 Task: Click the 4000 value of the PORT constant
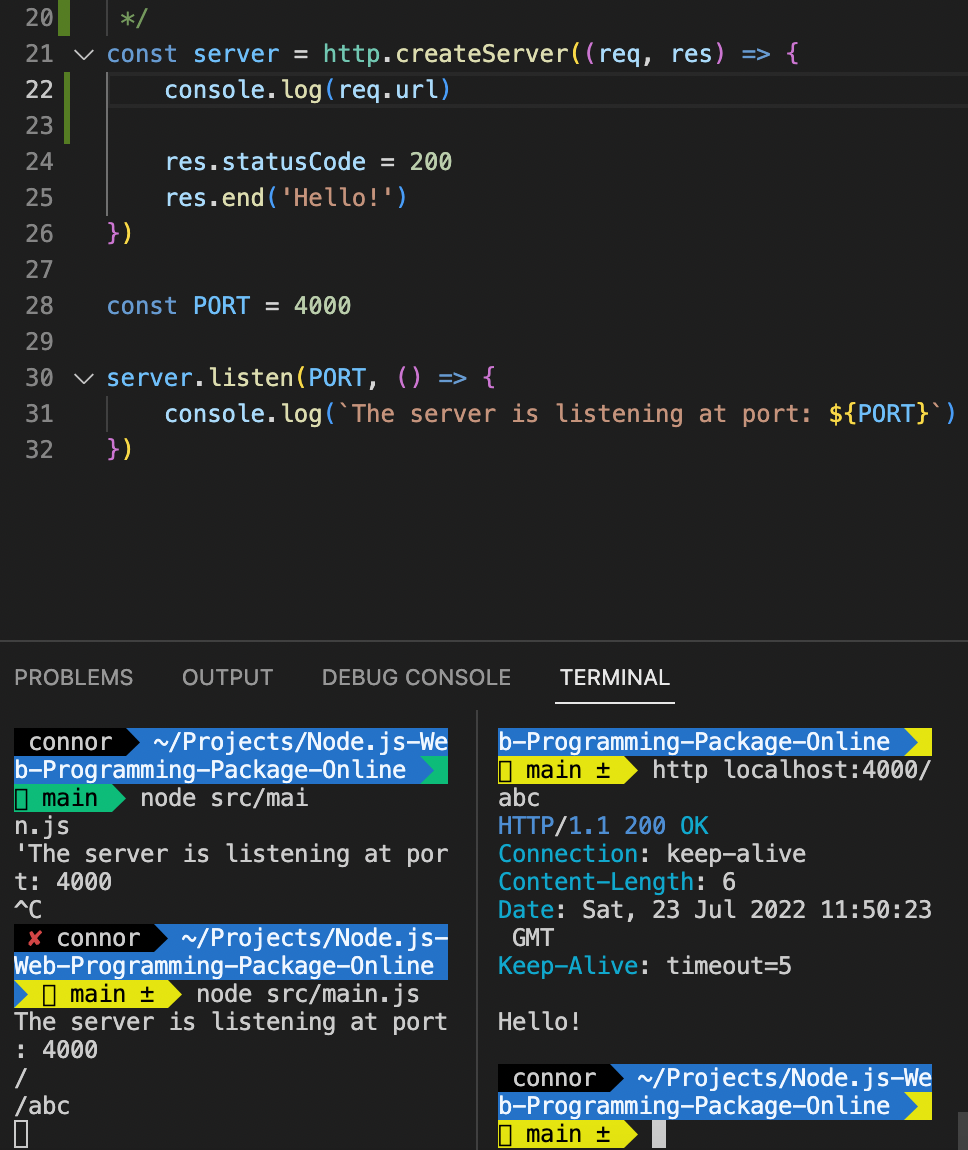coord(323,306)
